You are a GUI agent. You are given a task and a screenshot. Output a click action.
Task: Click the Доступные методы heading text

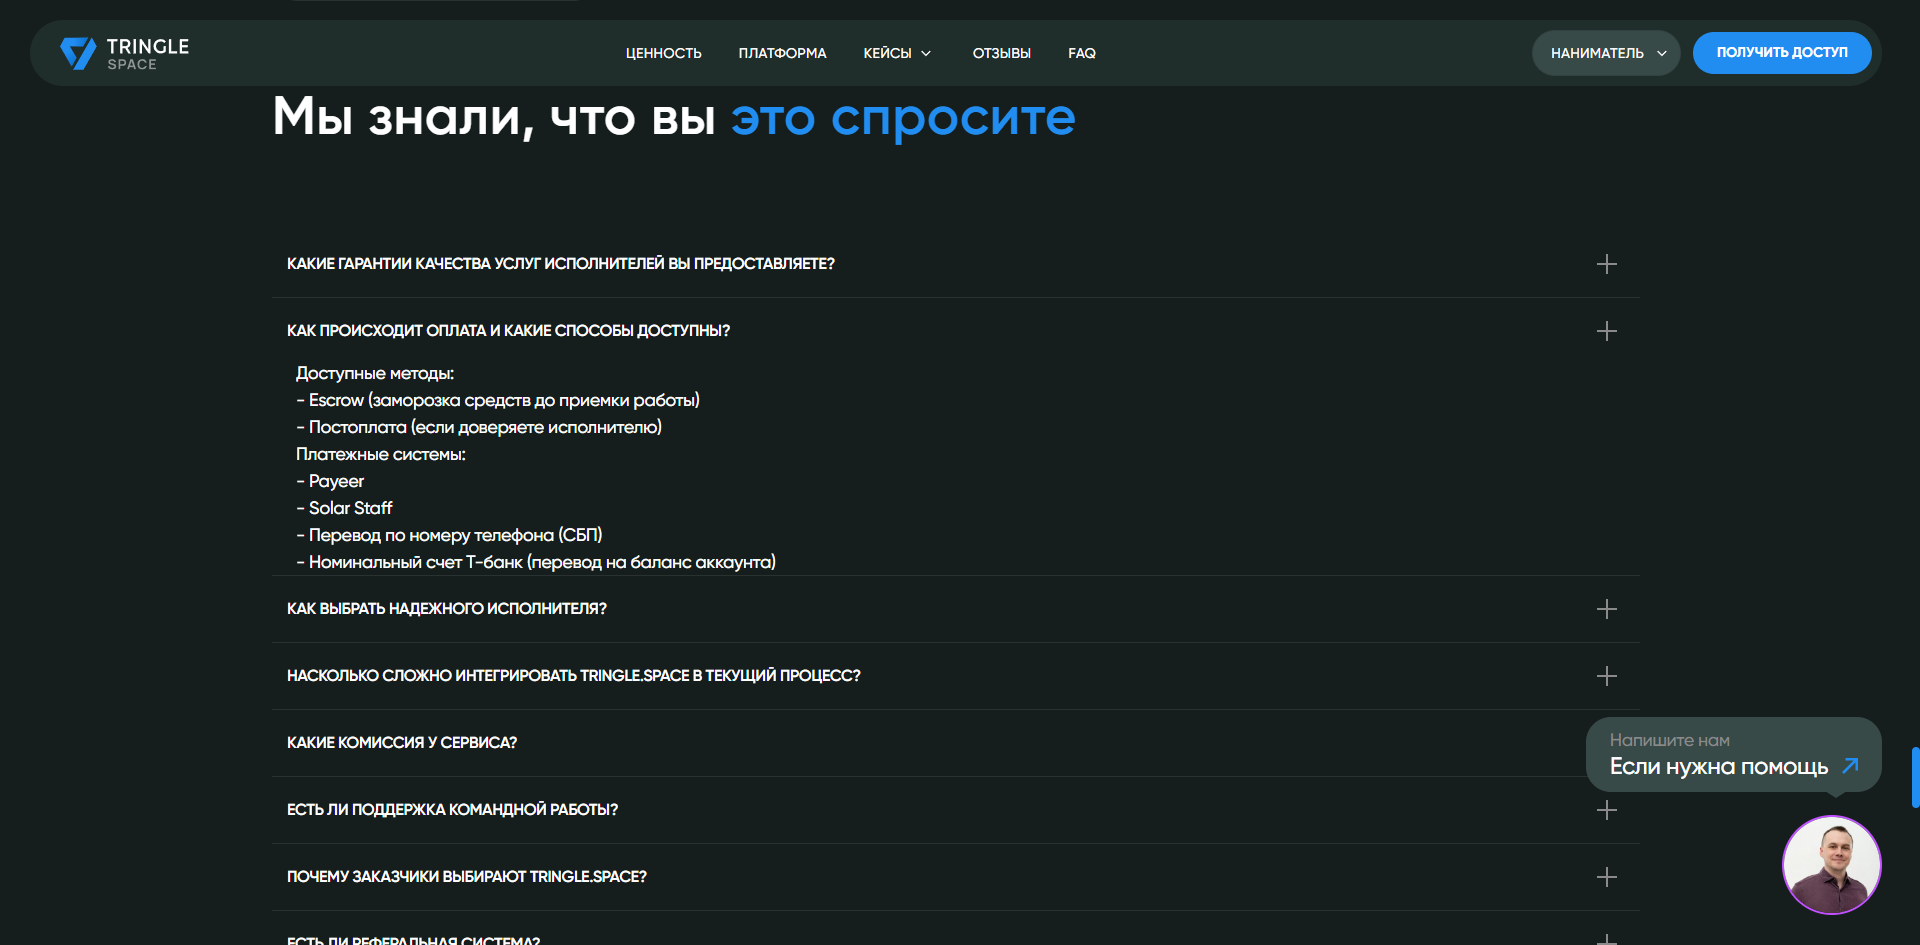375,373
